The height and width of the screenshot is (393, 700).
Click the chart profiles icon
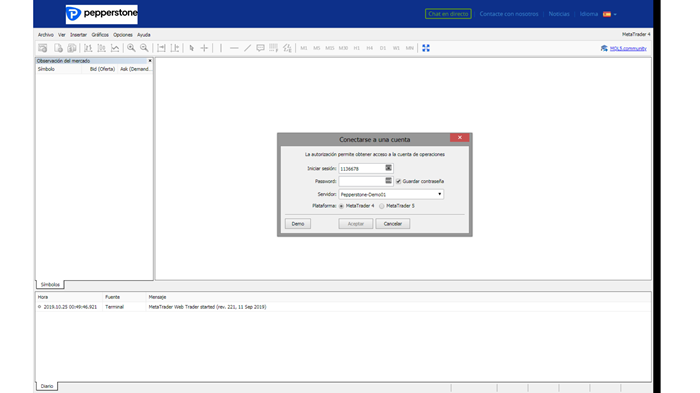(71, 48)
